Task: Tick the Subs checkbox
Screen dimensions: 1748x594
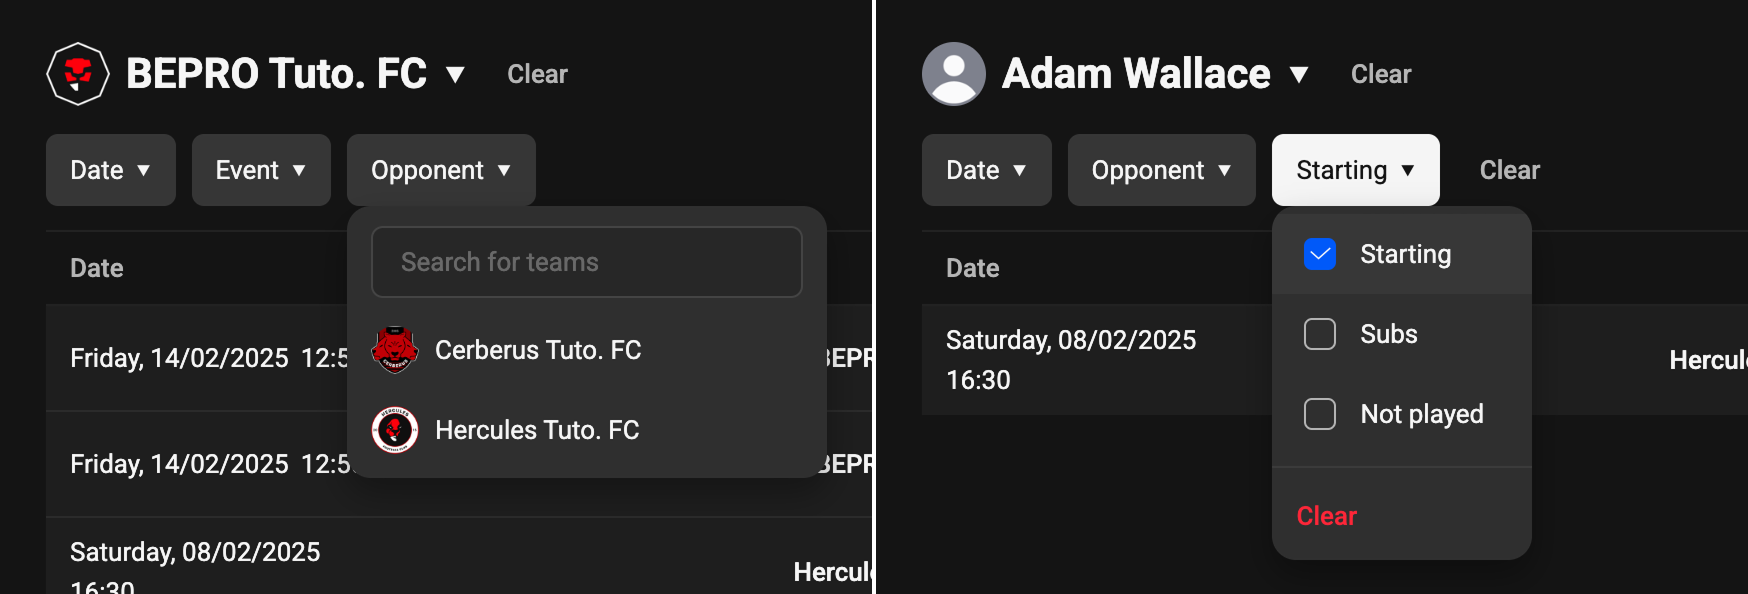Action: (1320, 334)
